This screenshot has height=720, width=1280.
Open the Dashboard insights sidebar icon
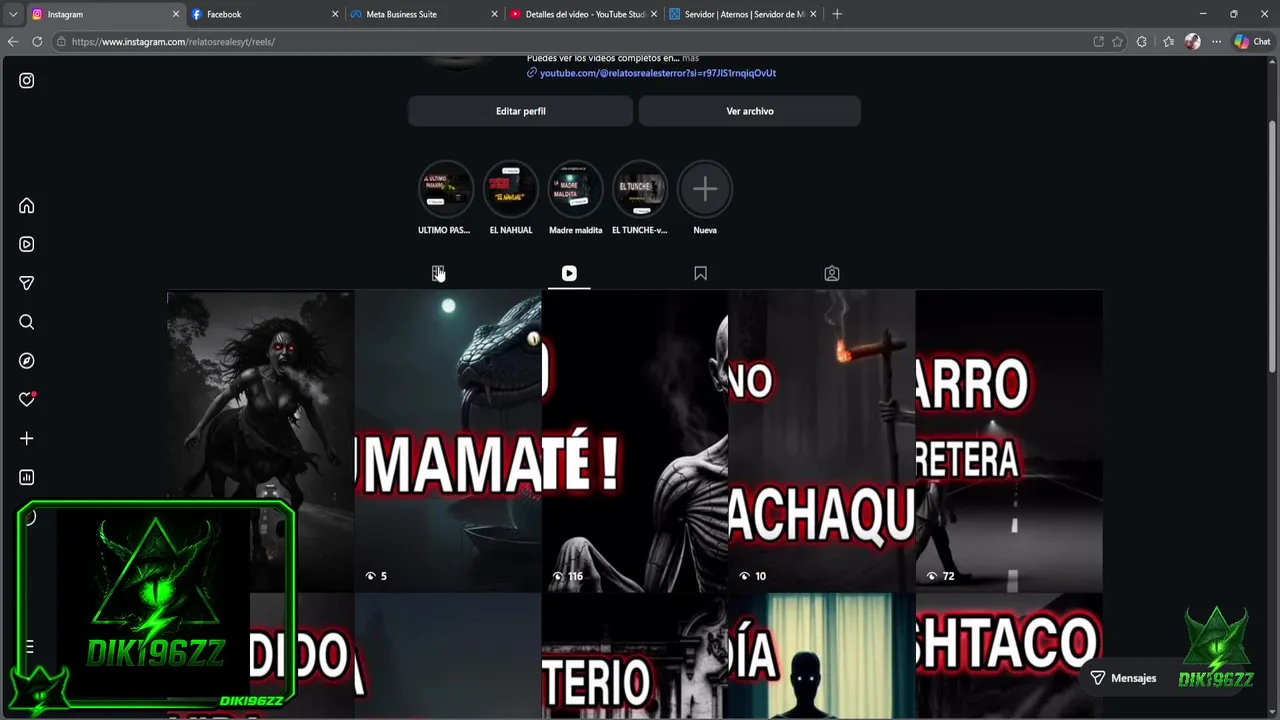(x=27, y=477)
